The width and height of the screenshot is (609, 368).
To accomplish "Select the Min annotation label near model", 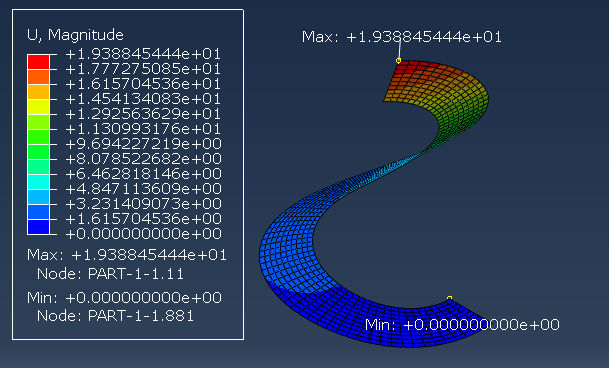I will [462, 324].
